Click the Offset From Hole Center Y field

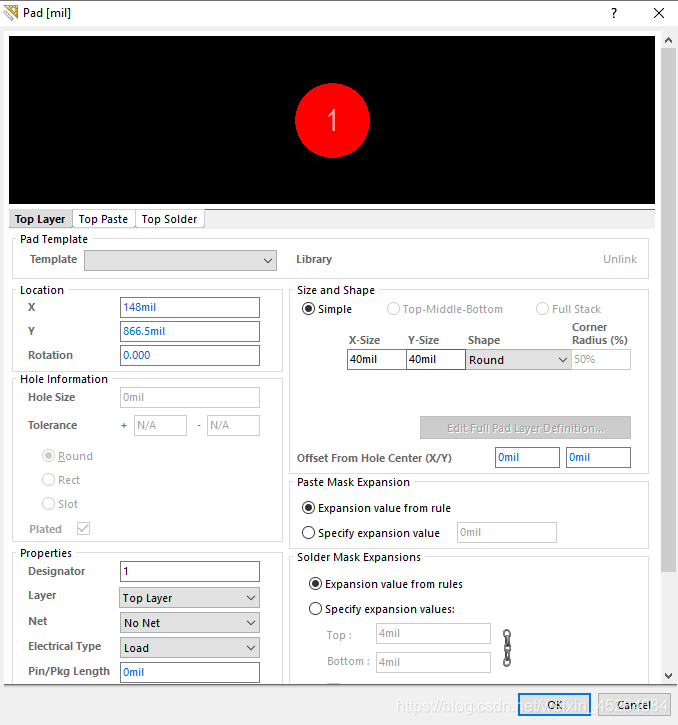598,457
